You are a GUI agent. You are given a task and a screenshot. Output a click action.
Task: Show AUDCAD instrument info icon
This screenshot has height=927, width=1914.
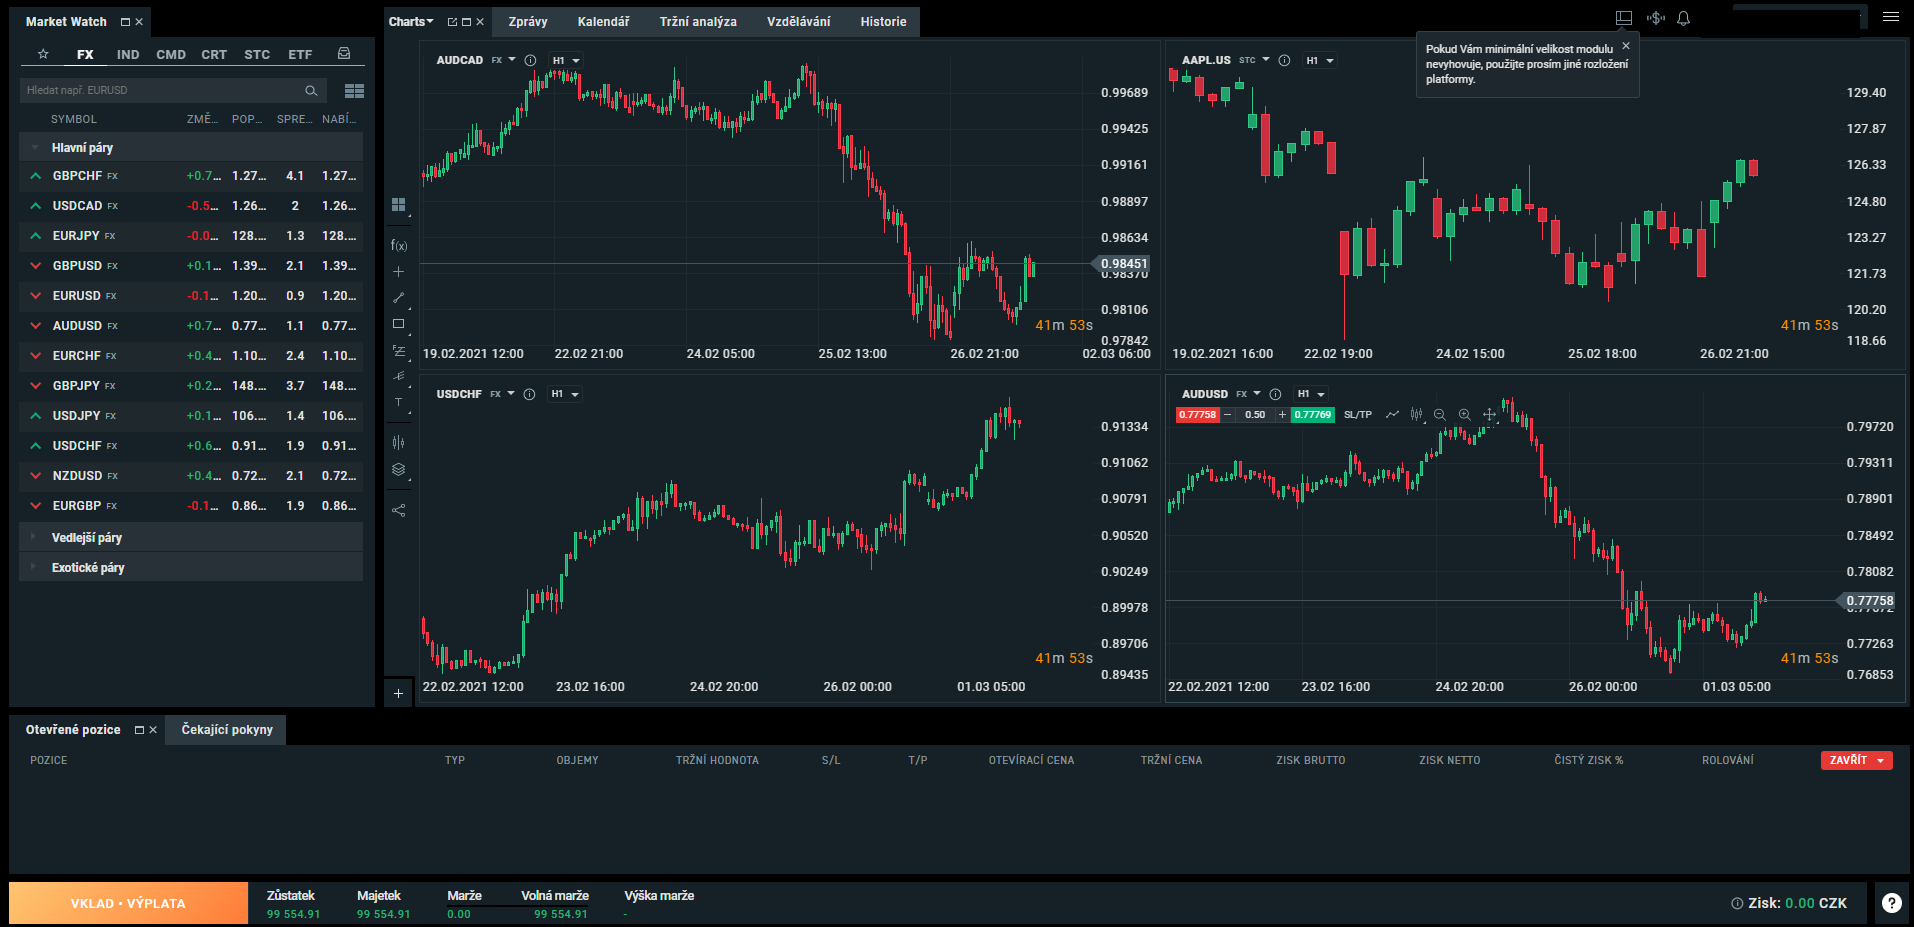pos(531,60)
